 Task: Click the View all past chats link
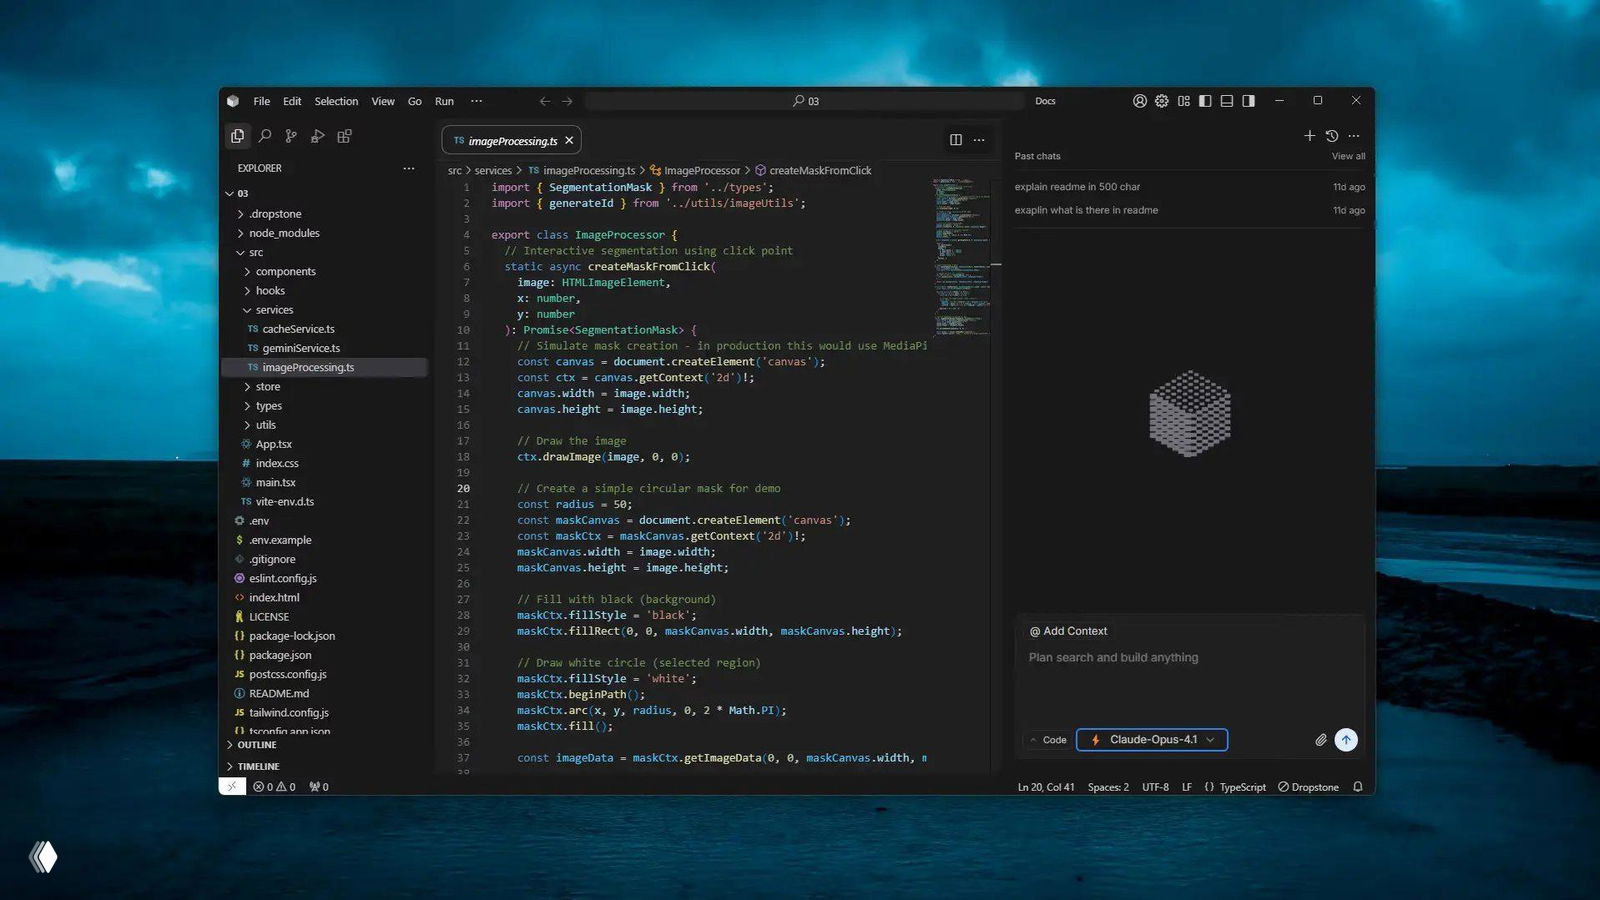(1348, 156)
